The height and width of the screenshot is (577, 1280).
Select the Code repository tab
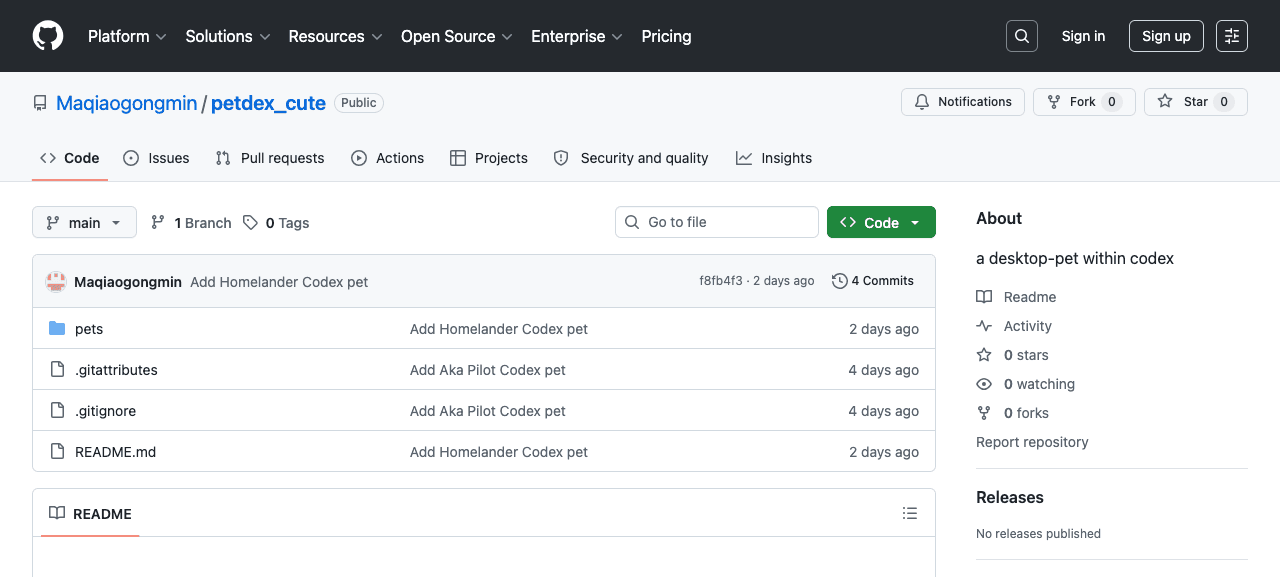tap(70, 158)
